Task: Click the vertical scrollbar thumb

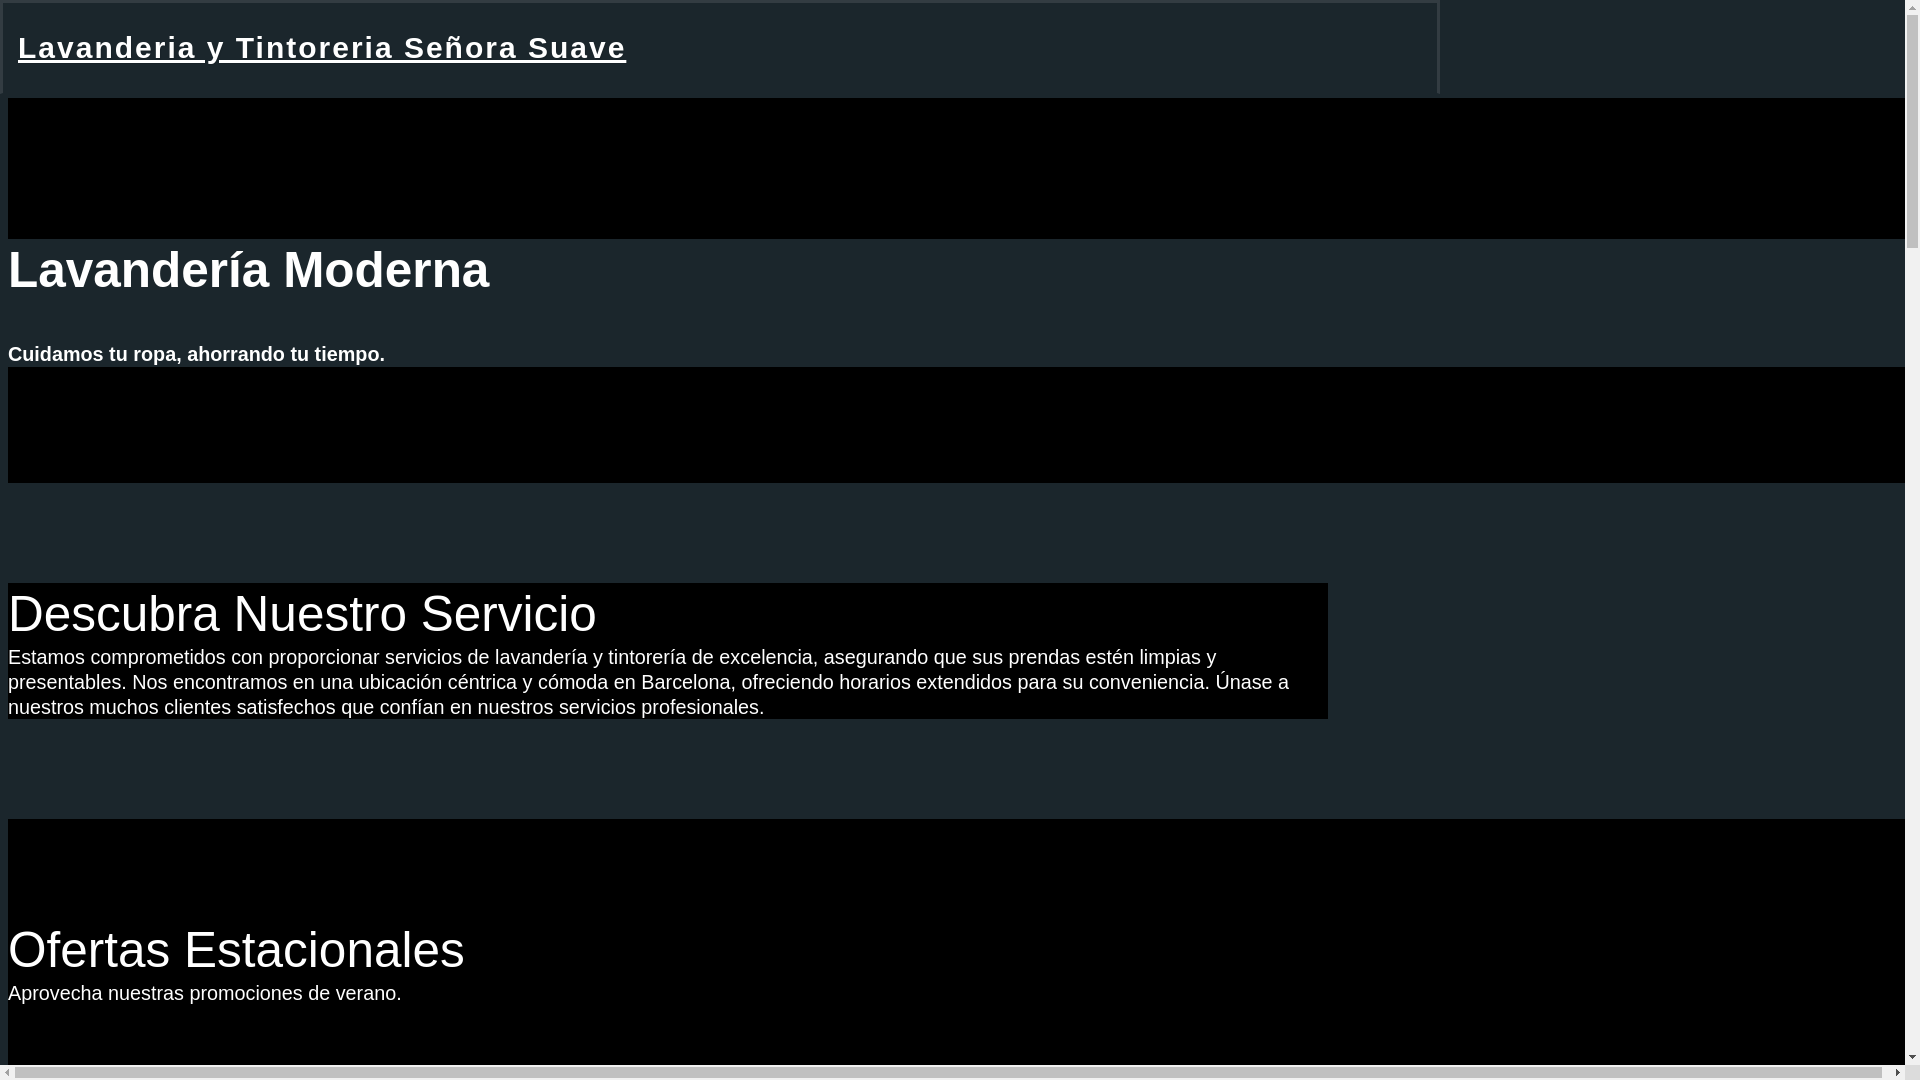Action: (1913, 131)
